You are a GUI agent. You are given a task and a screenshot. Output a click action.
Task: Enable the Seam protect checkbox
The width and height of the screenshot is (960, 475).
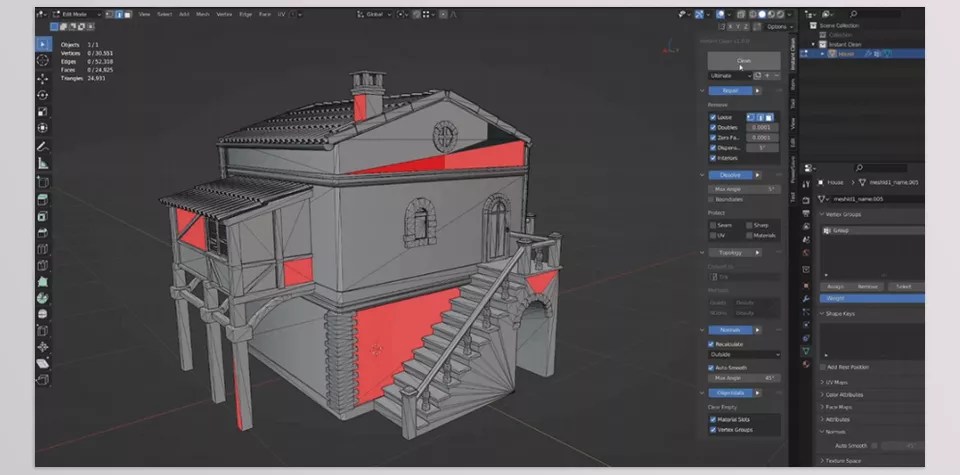click(x=713, y=225)
